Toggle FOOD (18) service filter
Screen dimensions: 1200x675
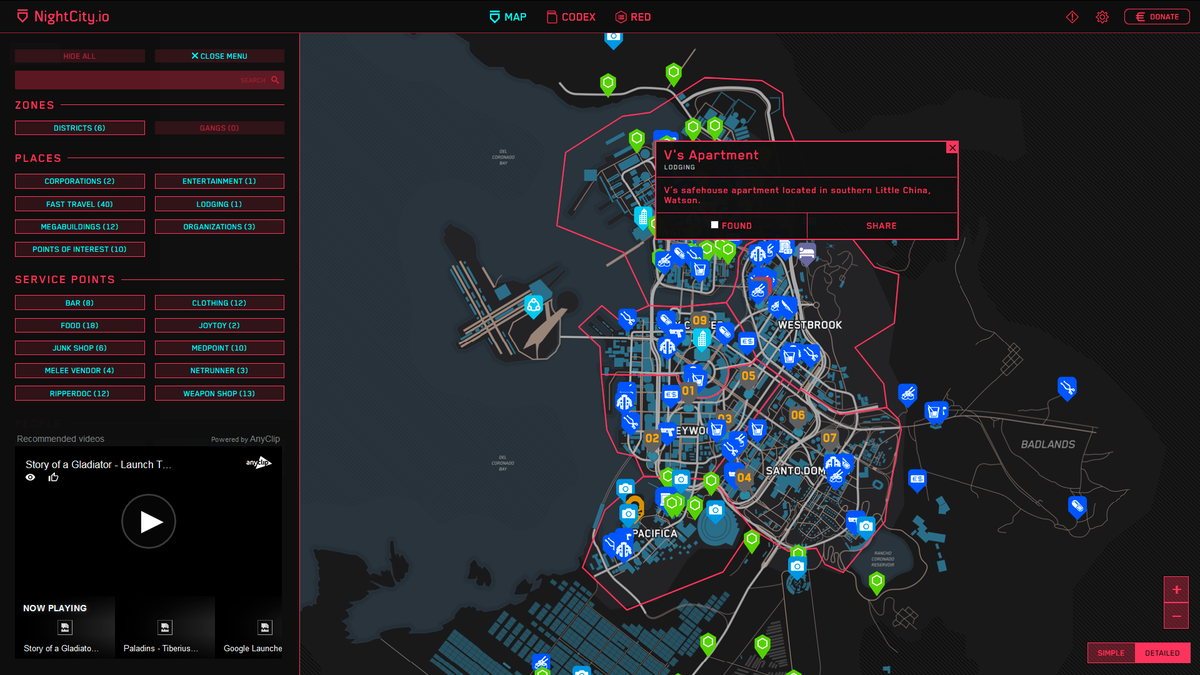point(80,325)
